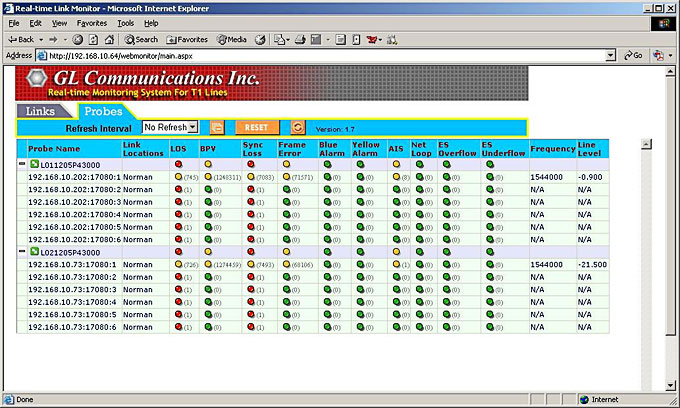Click Sync Loss indicator for 192.168.10.202:17080:2

click(x=251, y=189)
